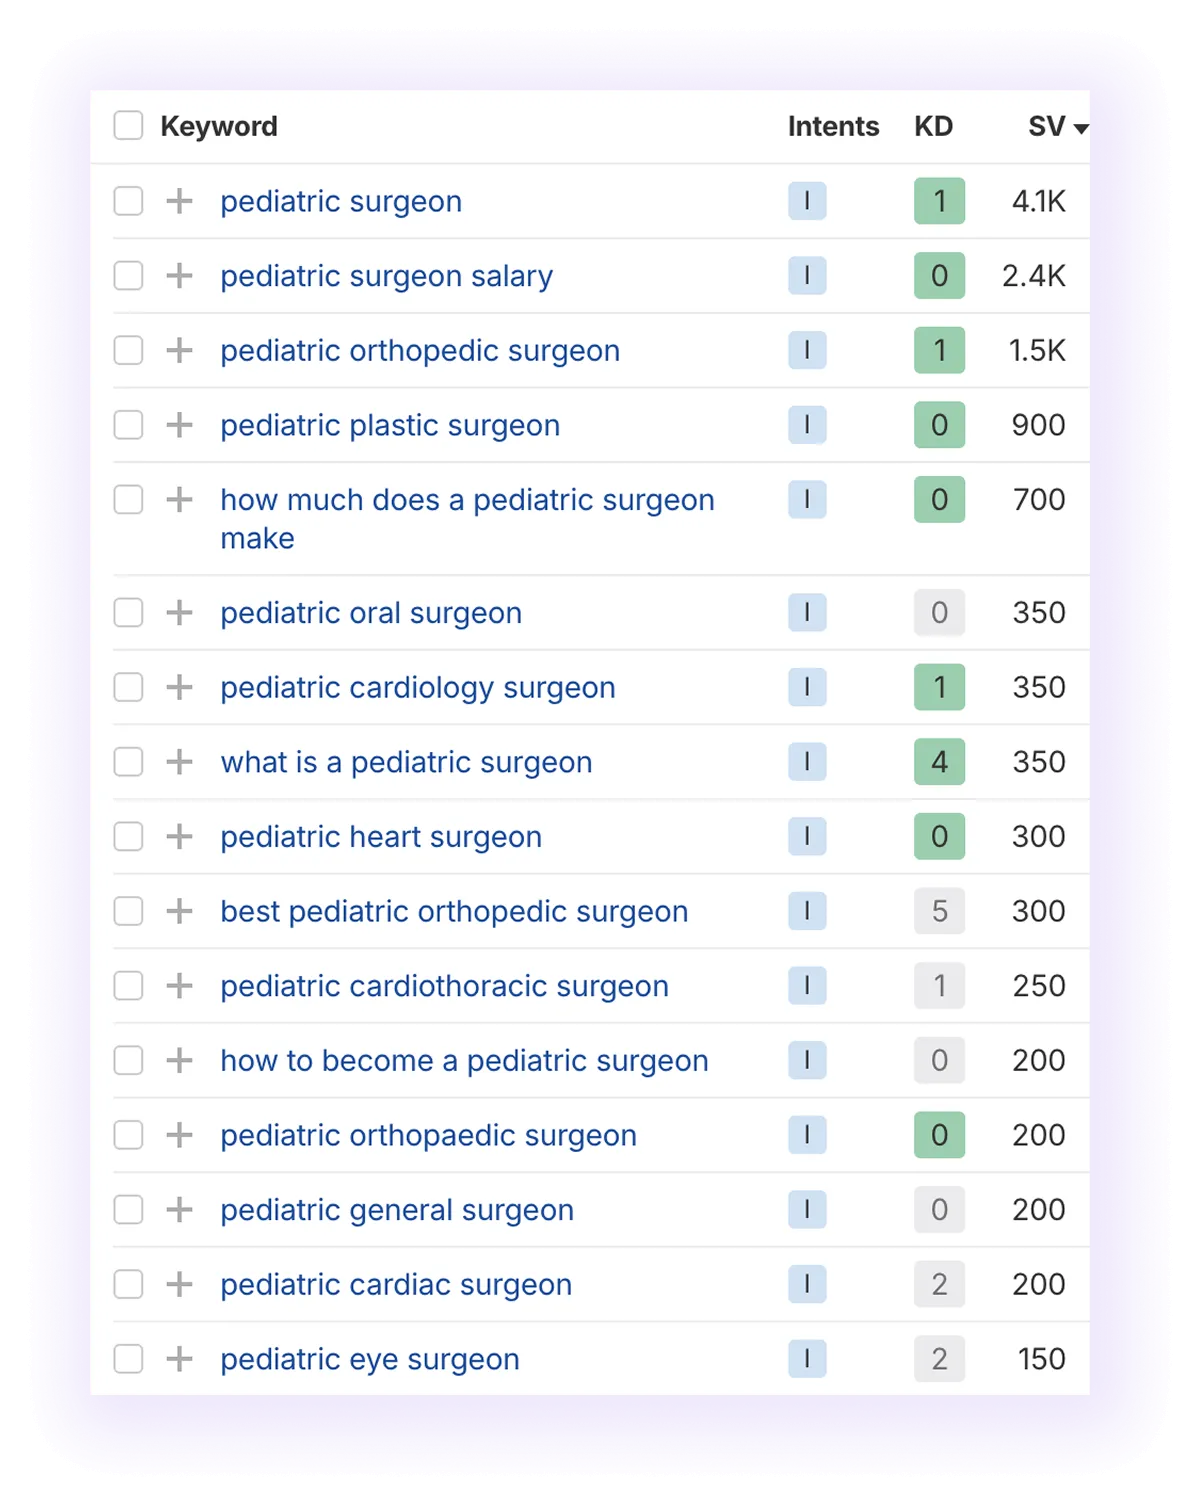Toggle the select-all checkbox in the header
1200x1505 pixels.
pos(128,125)
